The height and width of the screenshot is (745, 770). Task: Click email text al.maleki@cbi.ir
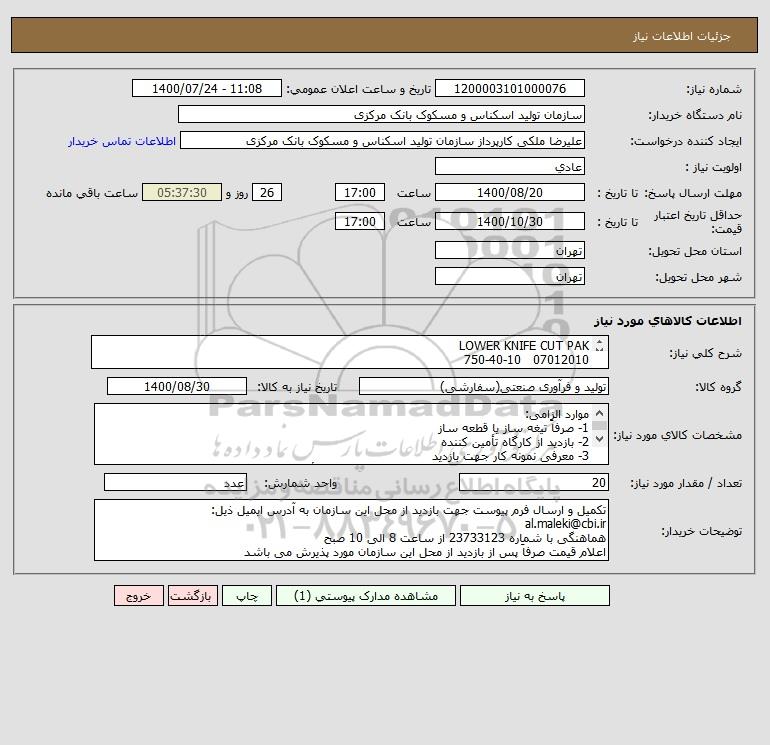[x=565, y=524]
